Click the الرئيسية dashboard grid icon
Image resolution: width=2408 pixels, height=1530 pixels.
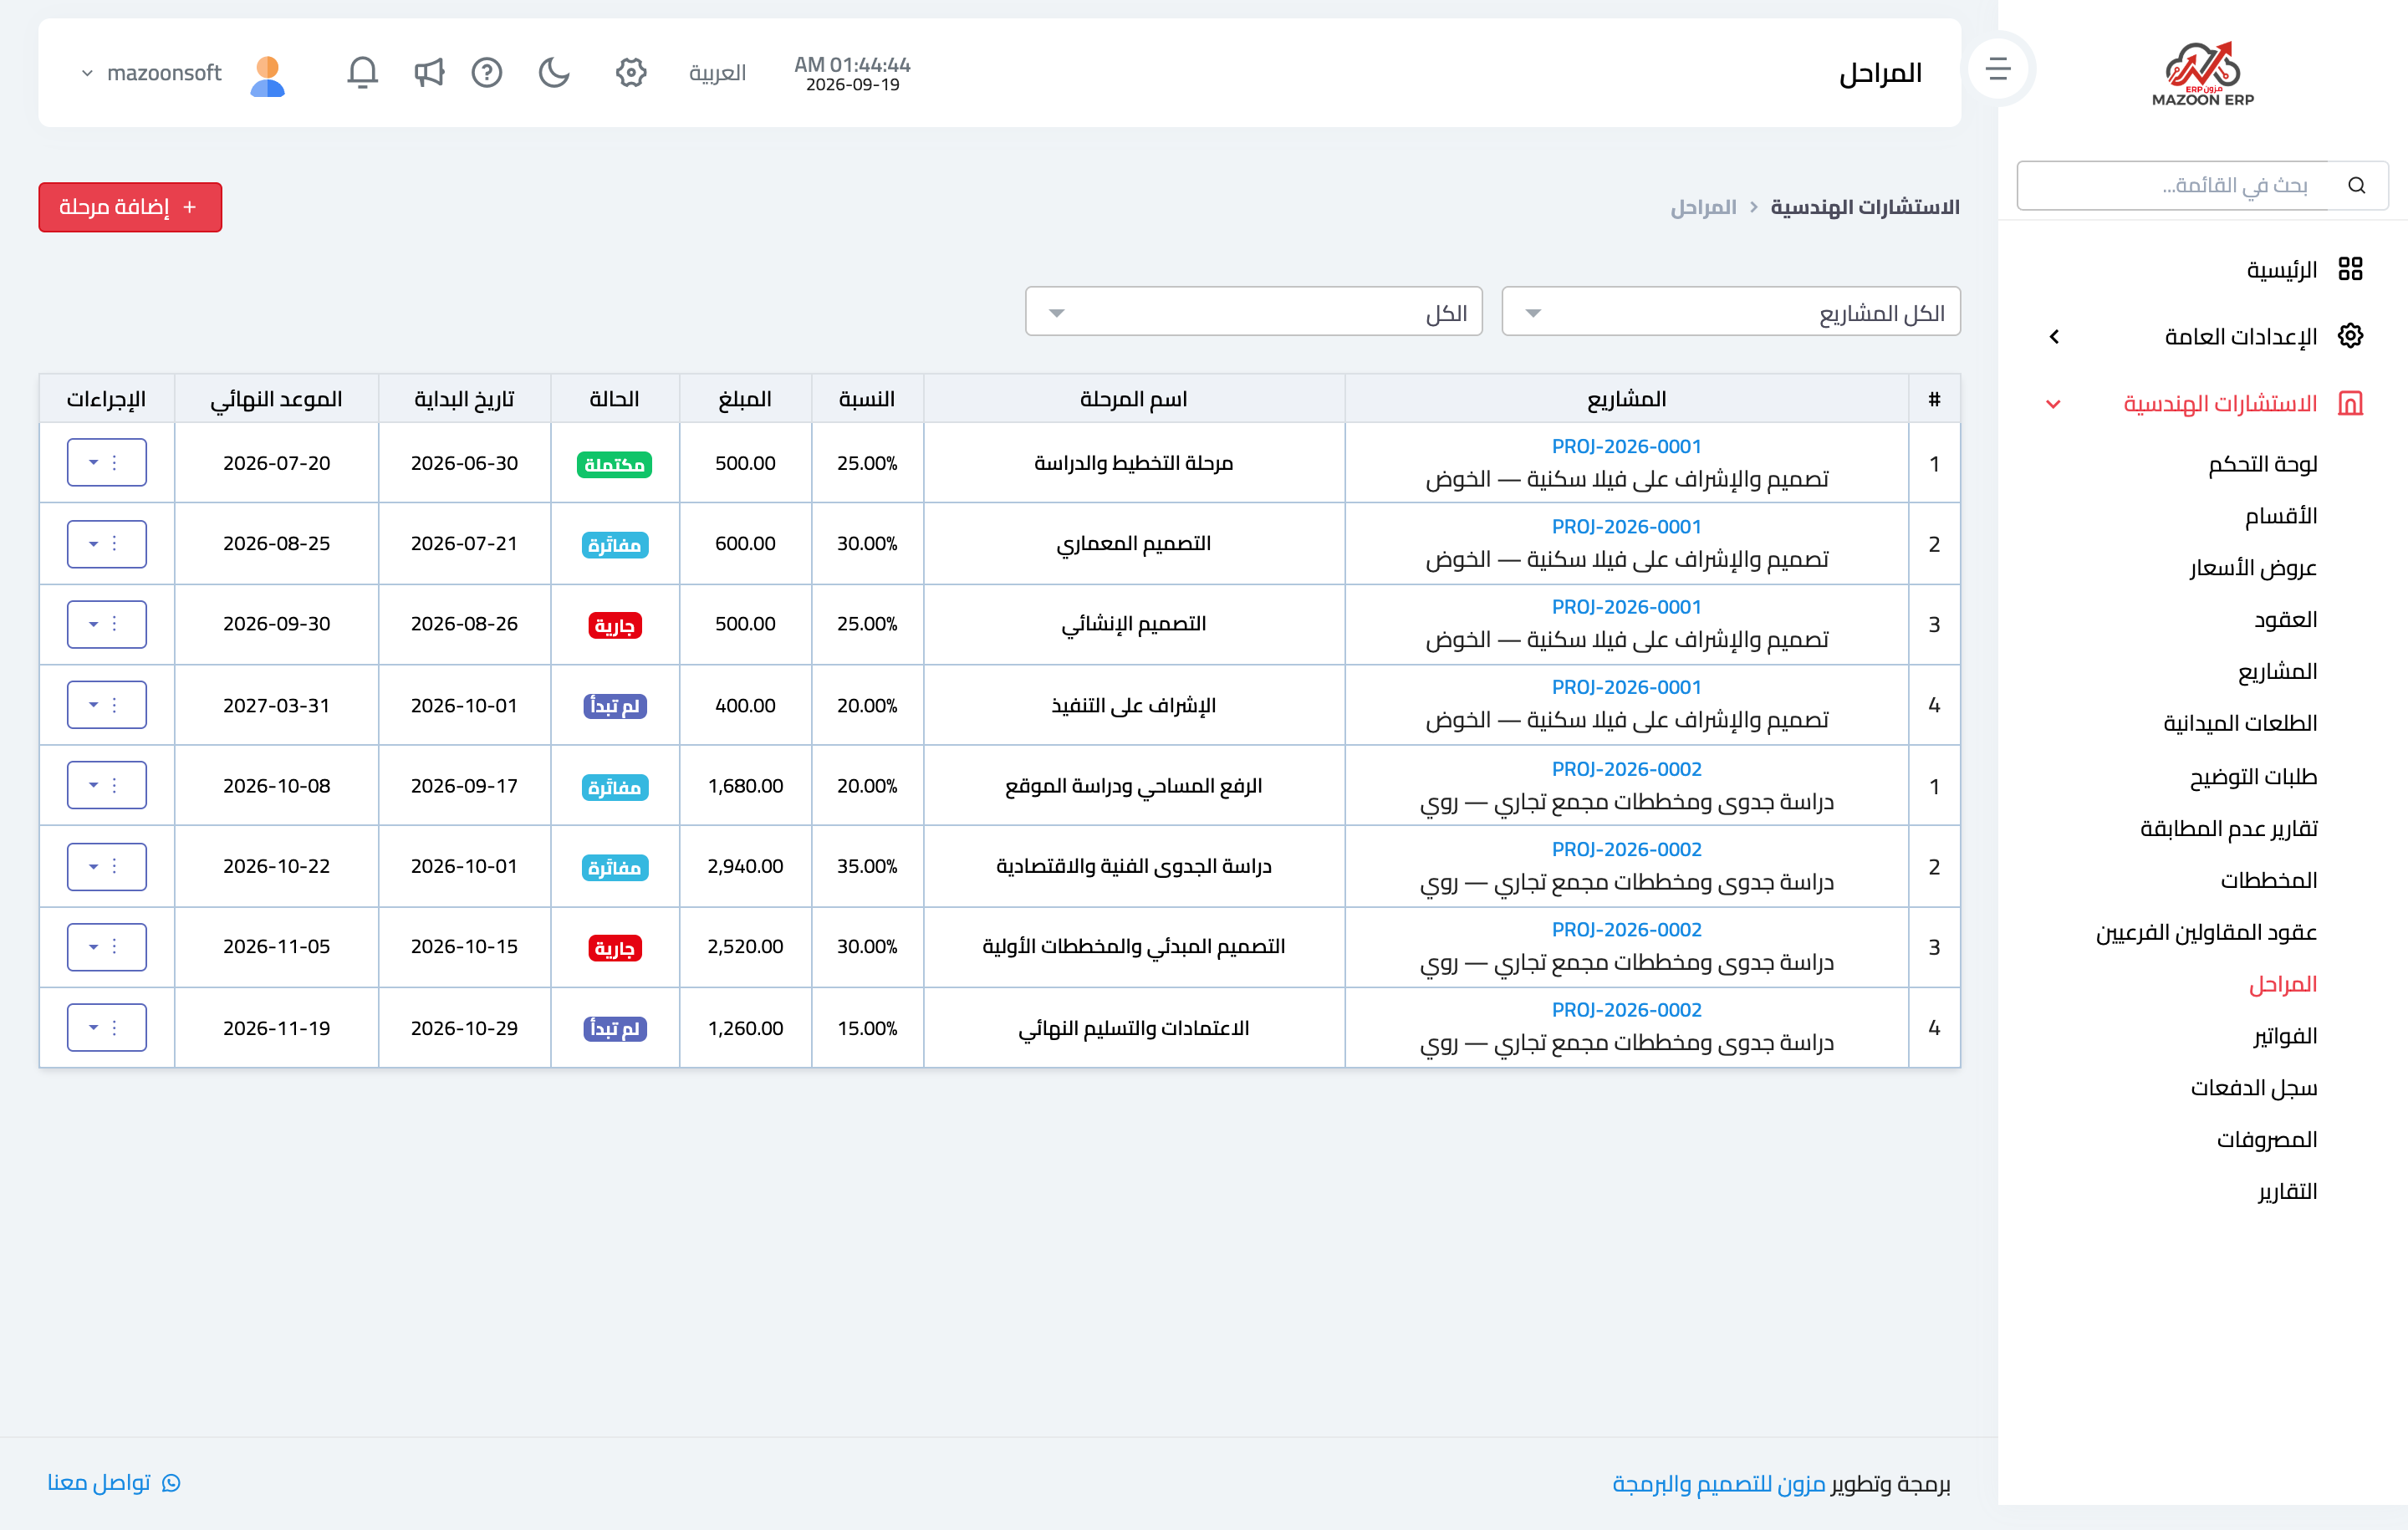[2350, 269]
